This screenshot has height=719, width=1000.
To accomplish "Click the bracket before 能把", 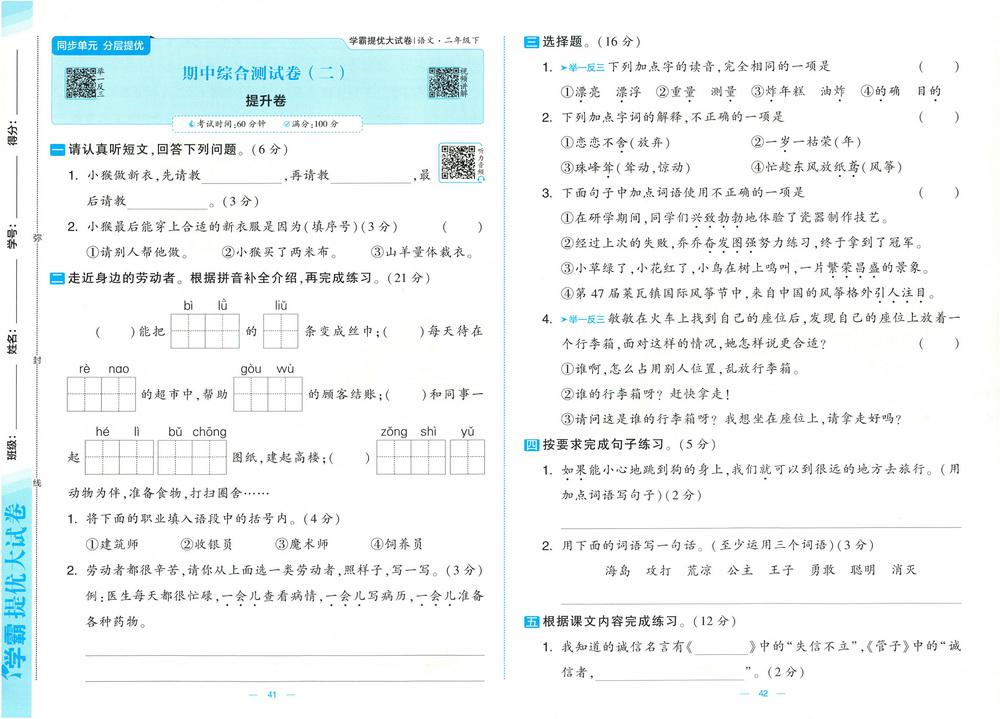I will [115, 332].
